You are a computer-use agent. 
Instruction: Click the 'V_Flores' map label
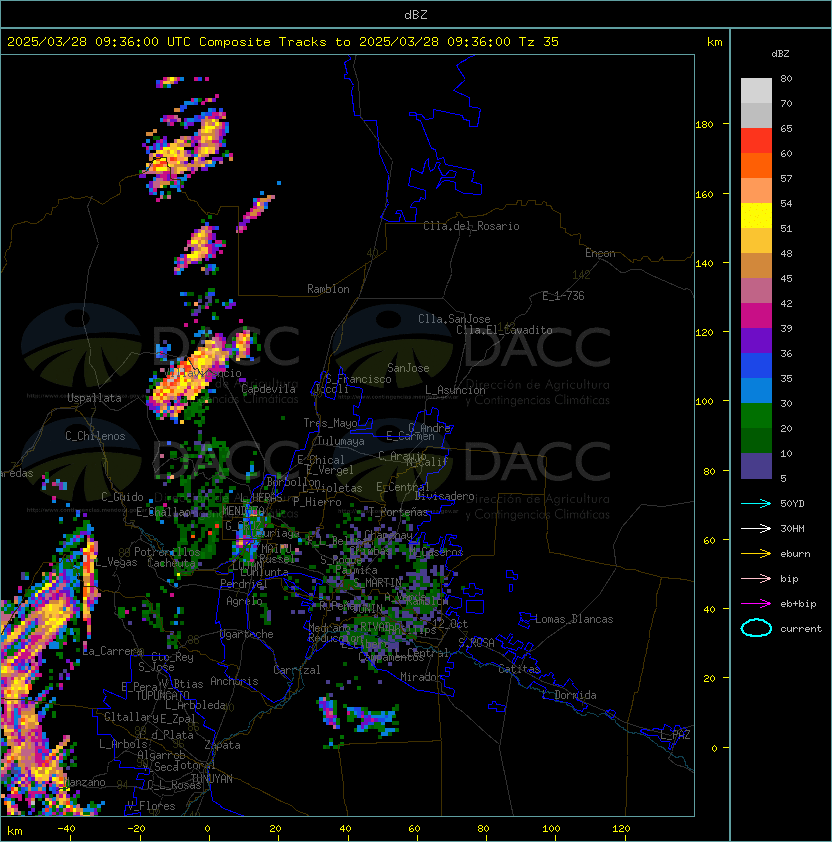(151, 806)
